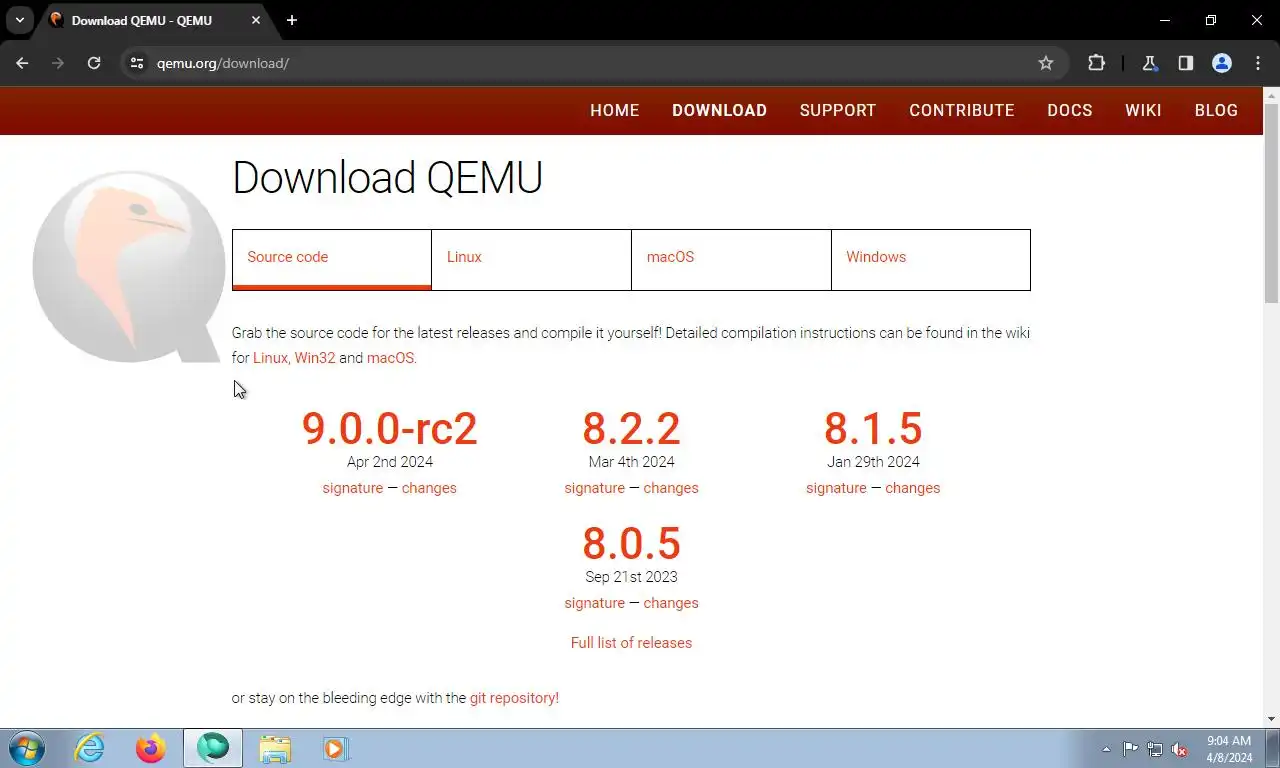Open the media player taskbar icon

tap(335, 748)
